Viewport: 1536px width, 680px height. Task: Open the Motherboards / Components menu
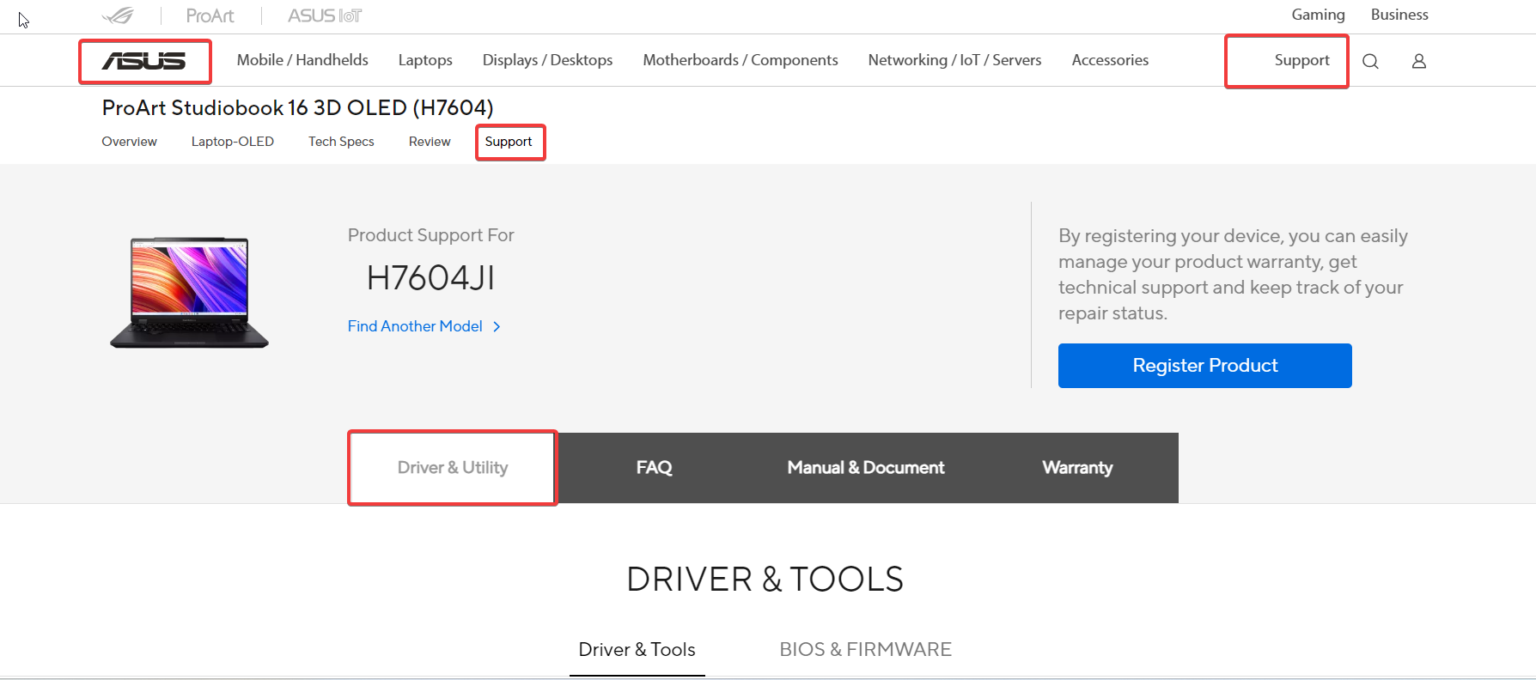click(740, 60)
